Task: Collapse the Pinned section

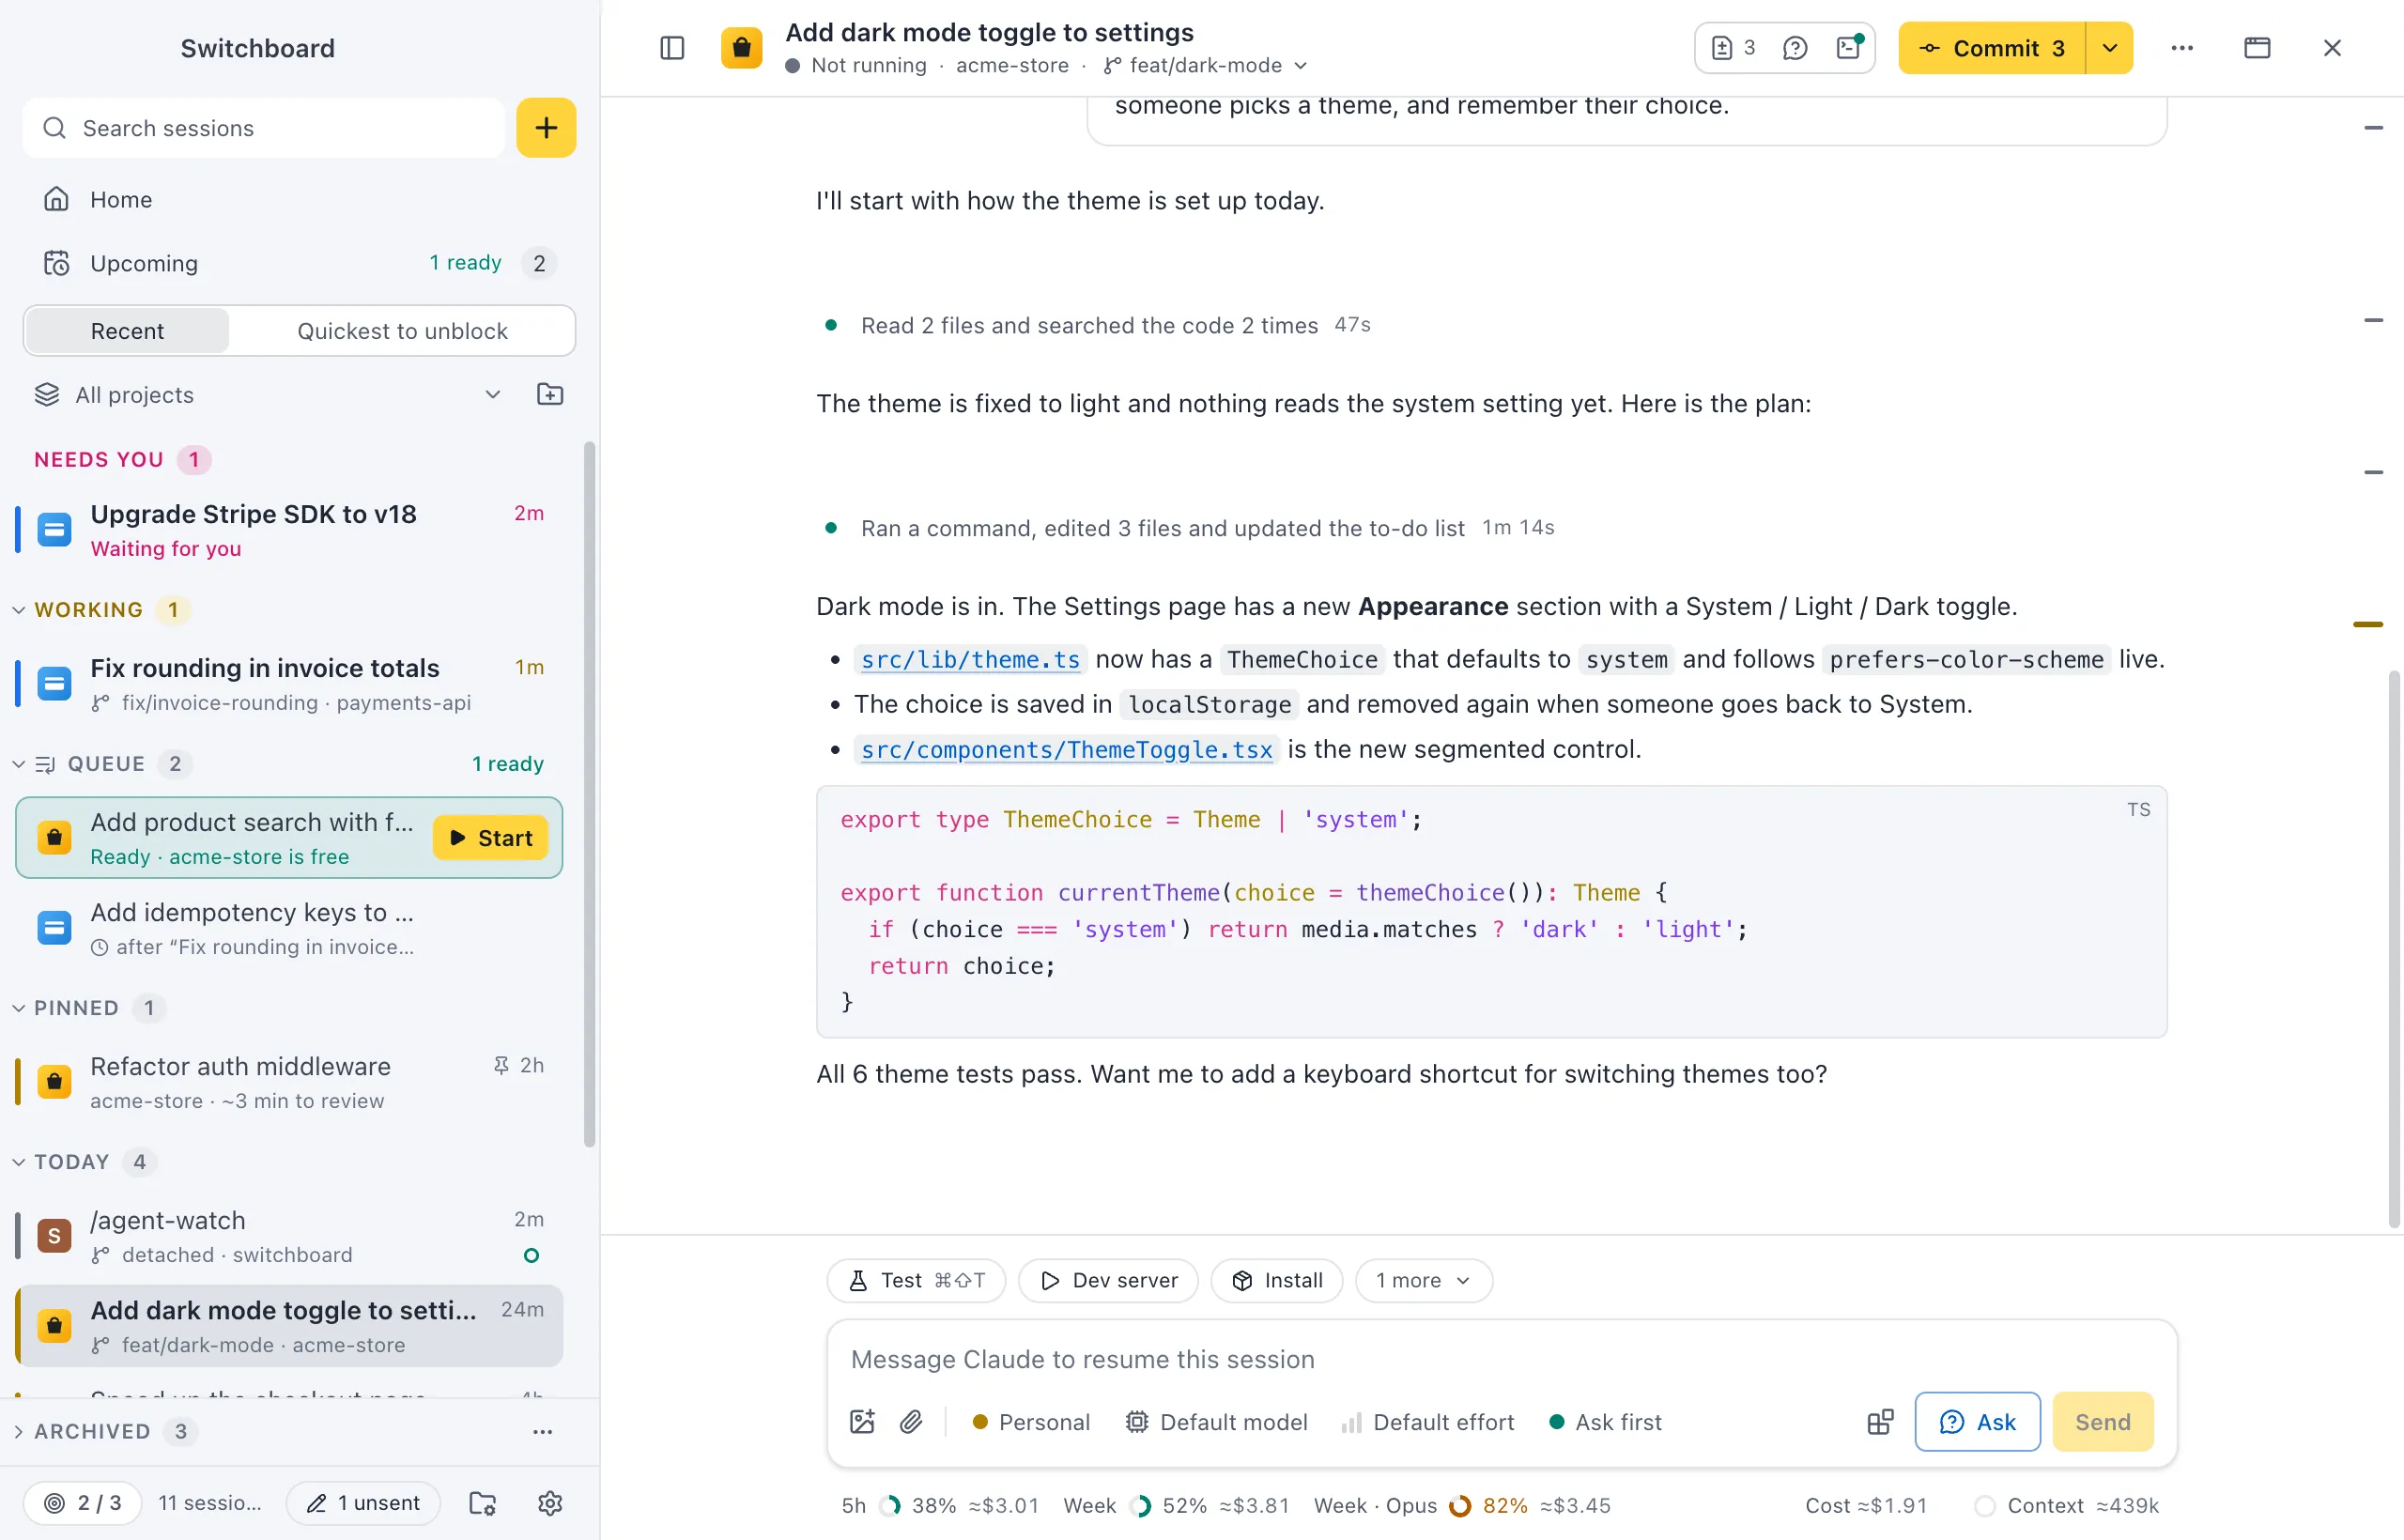Action: pos(19,1008)
